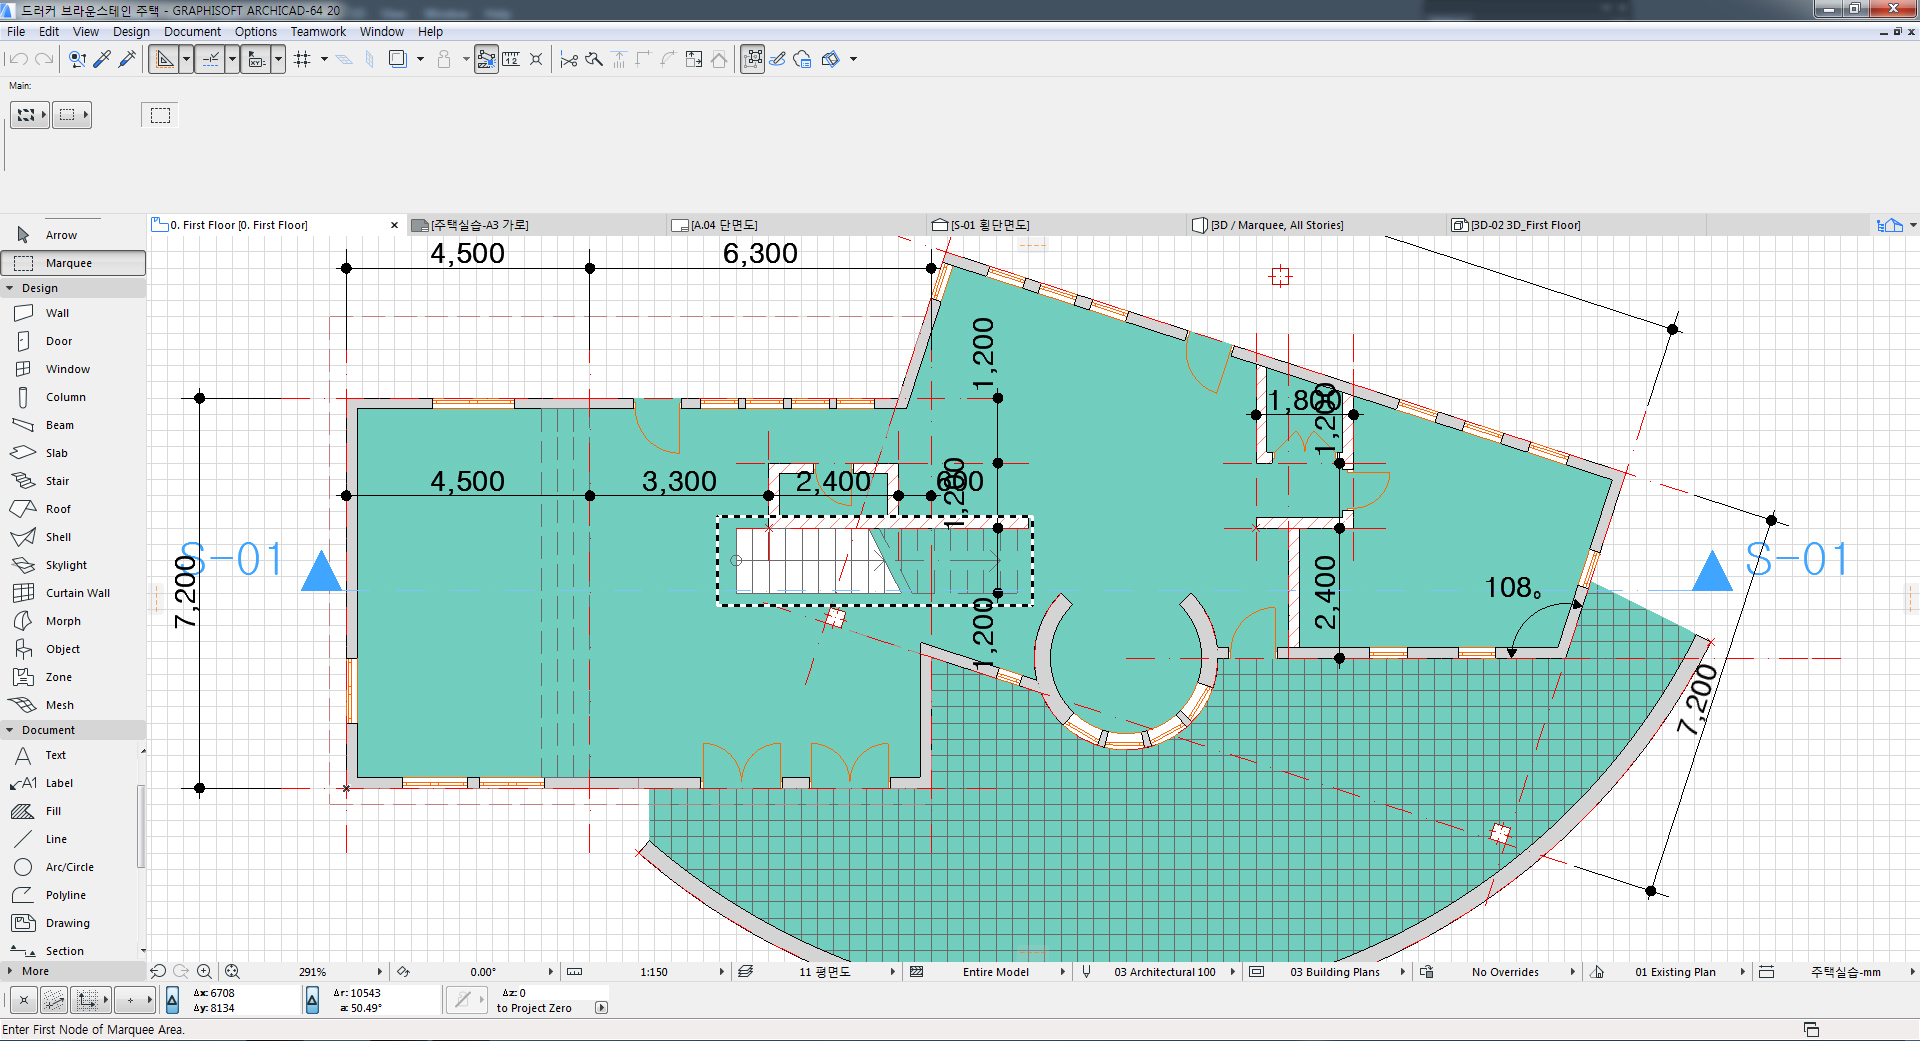The width and height of the screenshot is (1920, 1041).
Task: Click the Fit in Window icon
Action: click(x=232, y=971)
